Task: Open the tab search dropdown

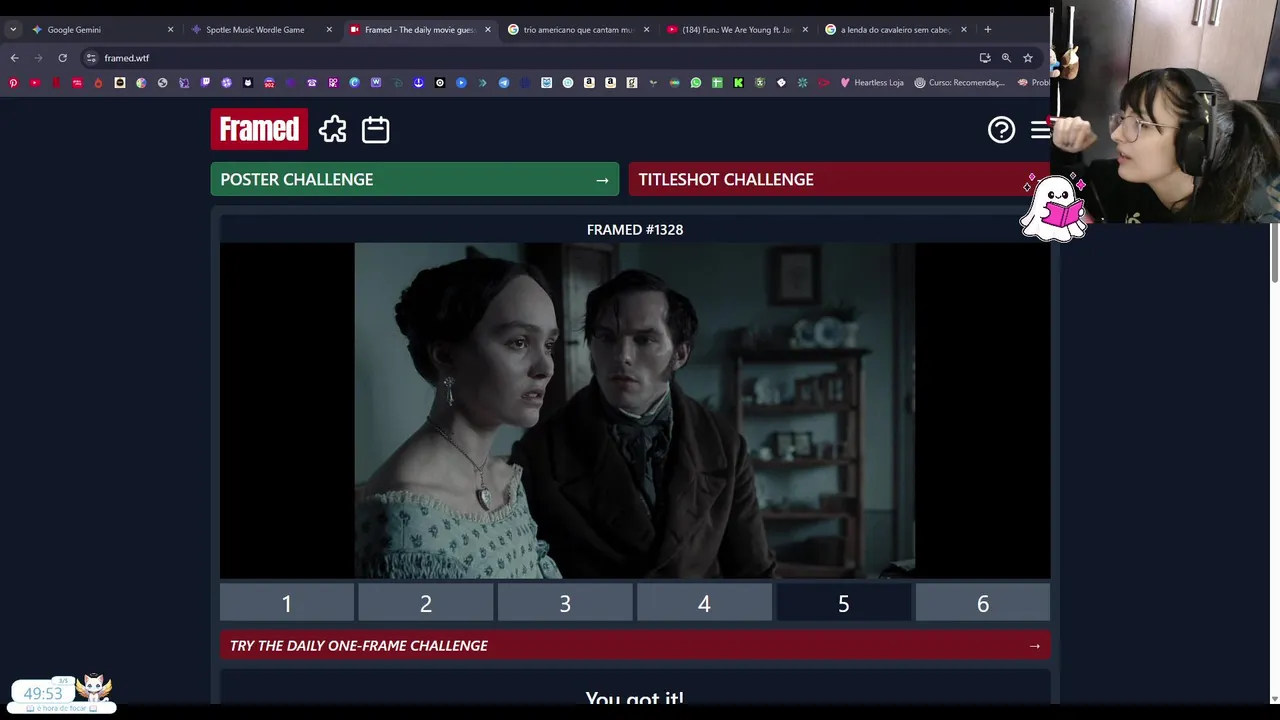Action: tap(13, 29)
